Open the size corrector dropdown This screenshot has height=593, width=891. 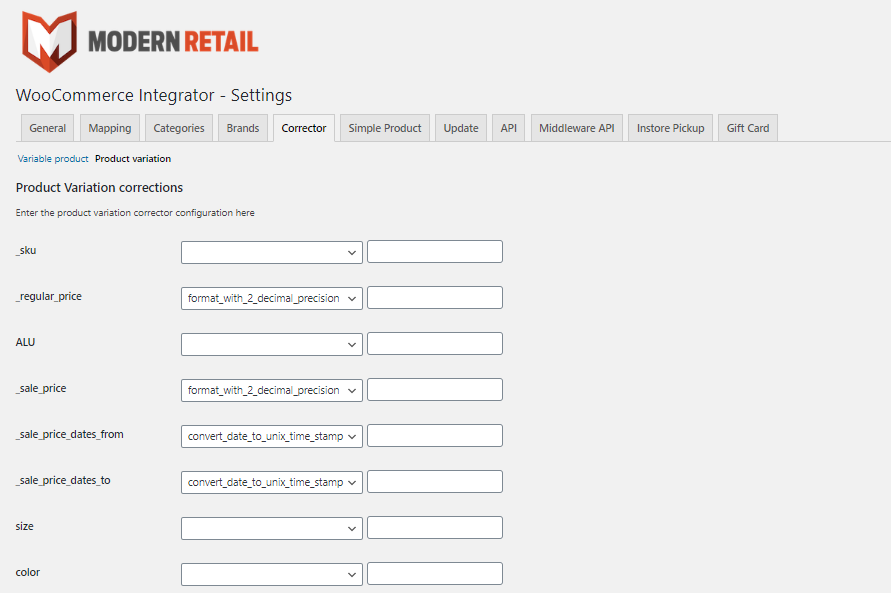pos(272,528)
